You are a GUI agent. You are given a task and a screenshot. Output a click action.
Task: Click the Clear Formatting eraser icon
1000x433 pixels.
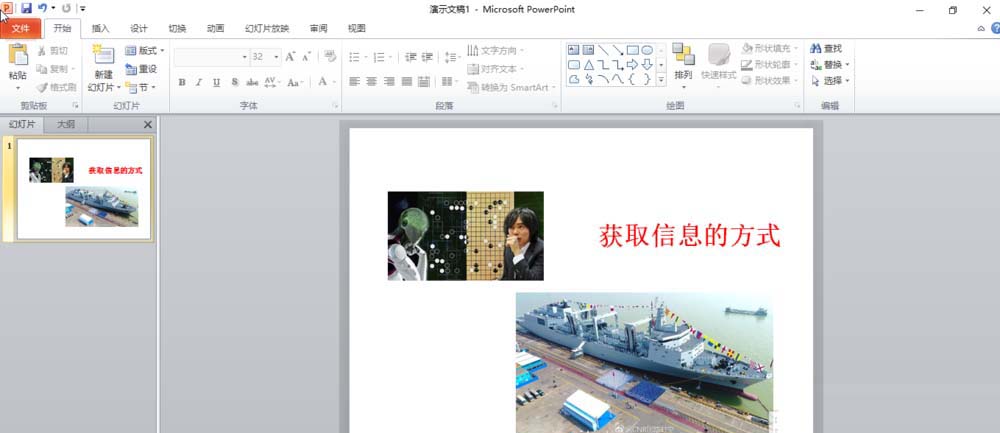(330, 56)
